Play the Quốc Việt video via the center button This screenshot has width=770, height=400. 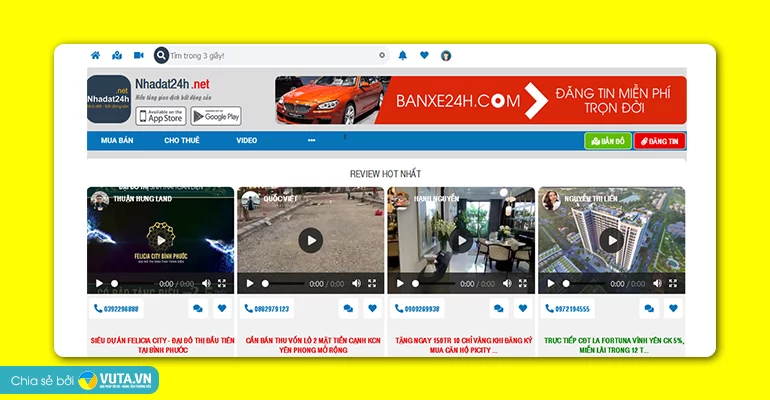pyautogui.click(x=311, y=240)
